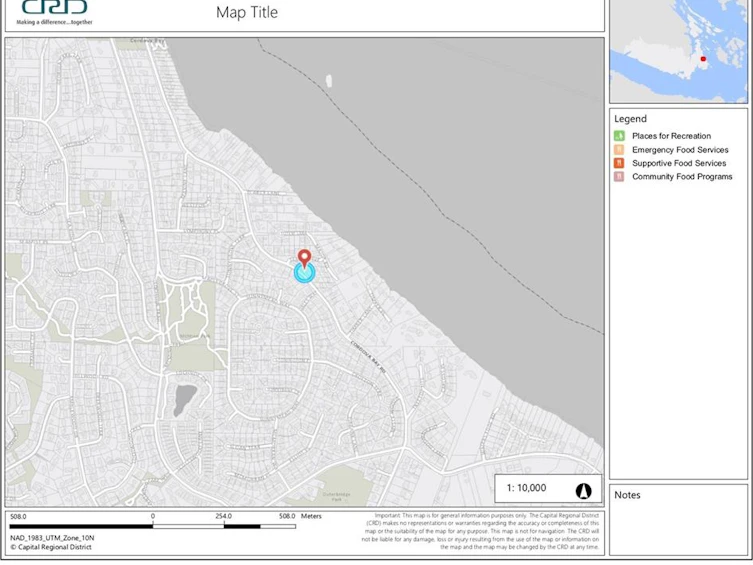Click the NAD_1983_UTM_Zone_10N projection text
Image resolution: width=753 pixels, height=565 pixels.
pyautogui.click(x=52, y=538)
